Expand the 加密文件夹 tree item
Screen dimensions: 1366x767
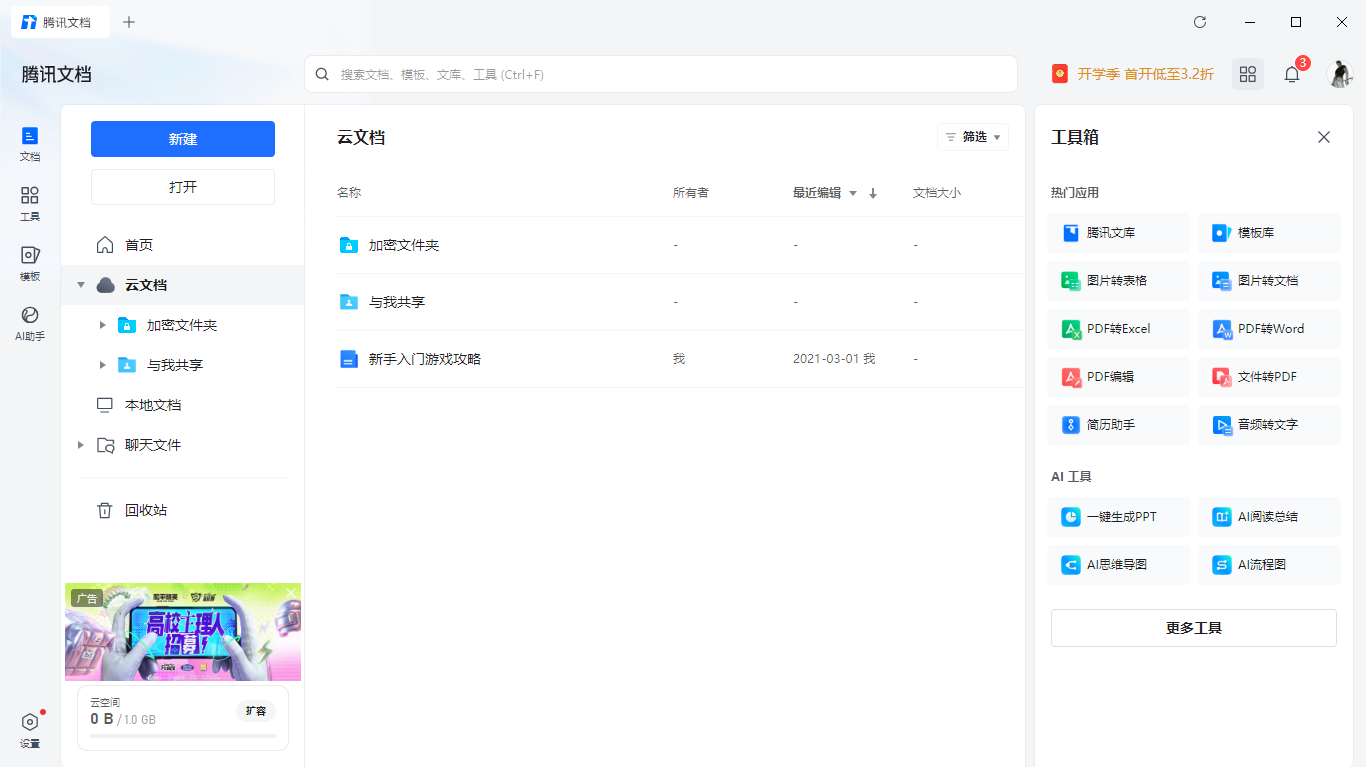103,324
